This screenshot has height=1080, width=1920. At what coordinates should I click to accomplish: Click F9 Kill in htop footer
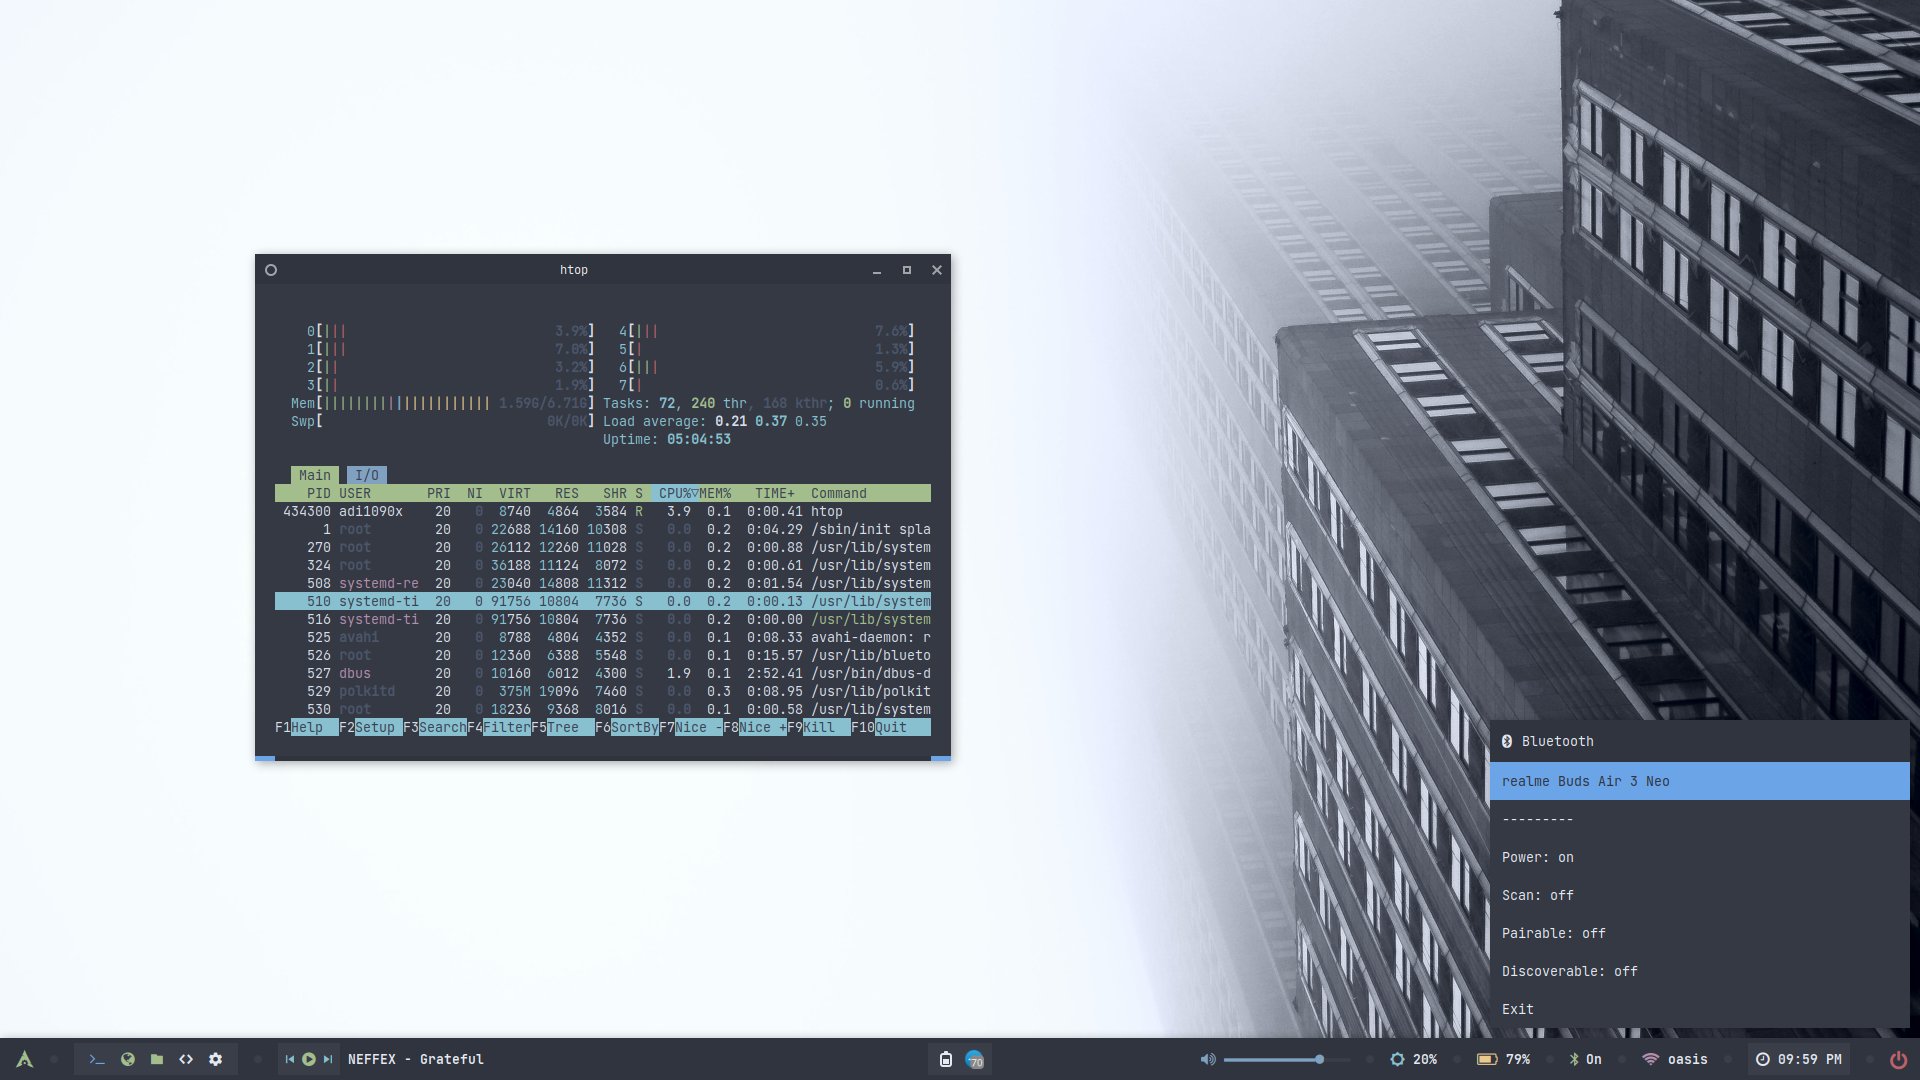pos(819,727)
